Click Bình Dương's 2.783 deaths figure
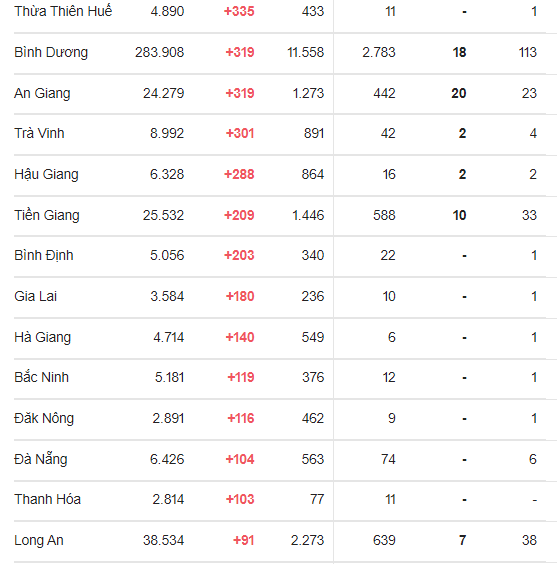Screen dimensions: 560x564 point(379,53)
